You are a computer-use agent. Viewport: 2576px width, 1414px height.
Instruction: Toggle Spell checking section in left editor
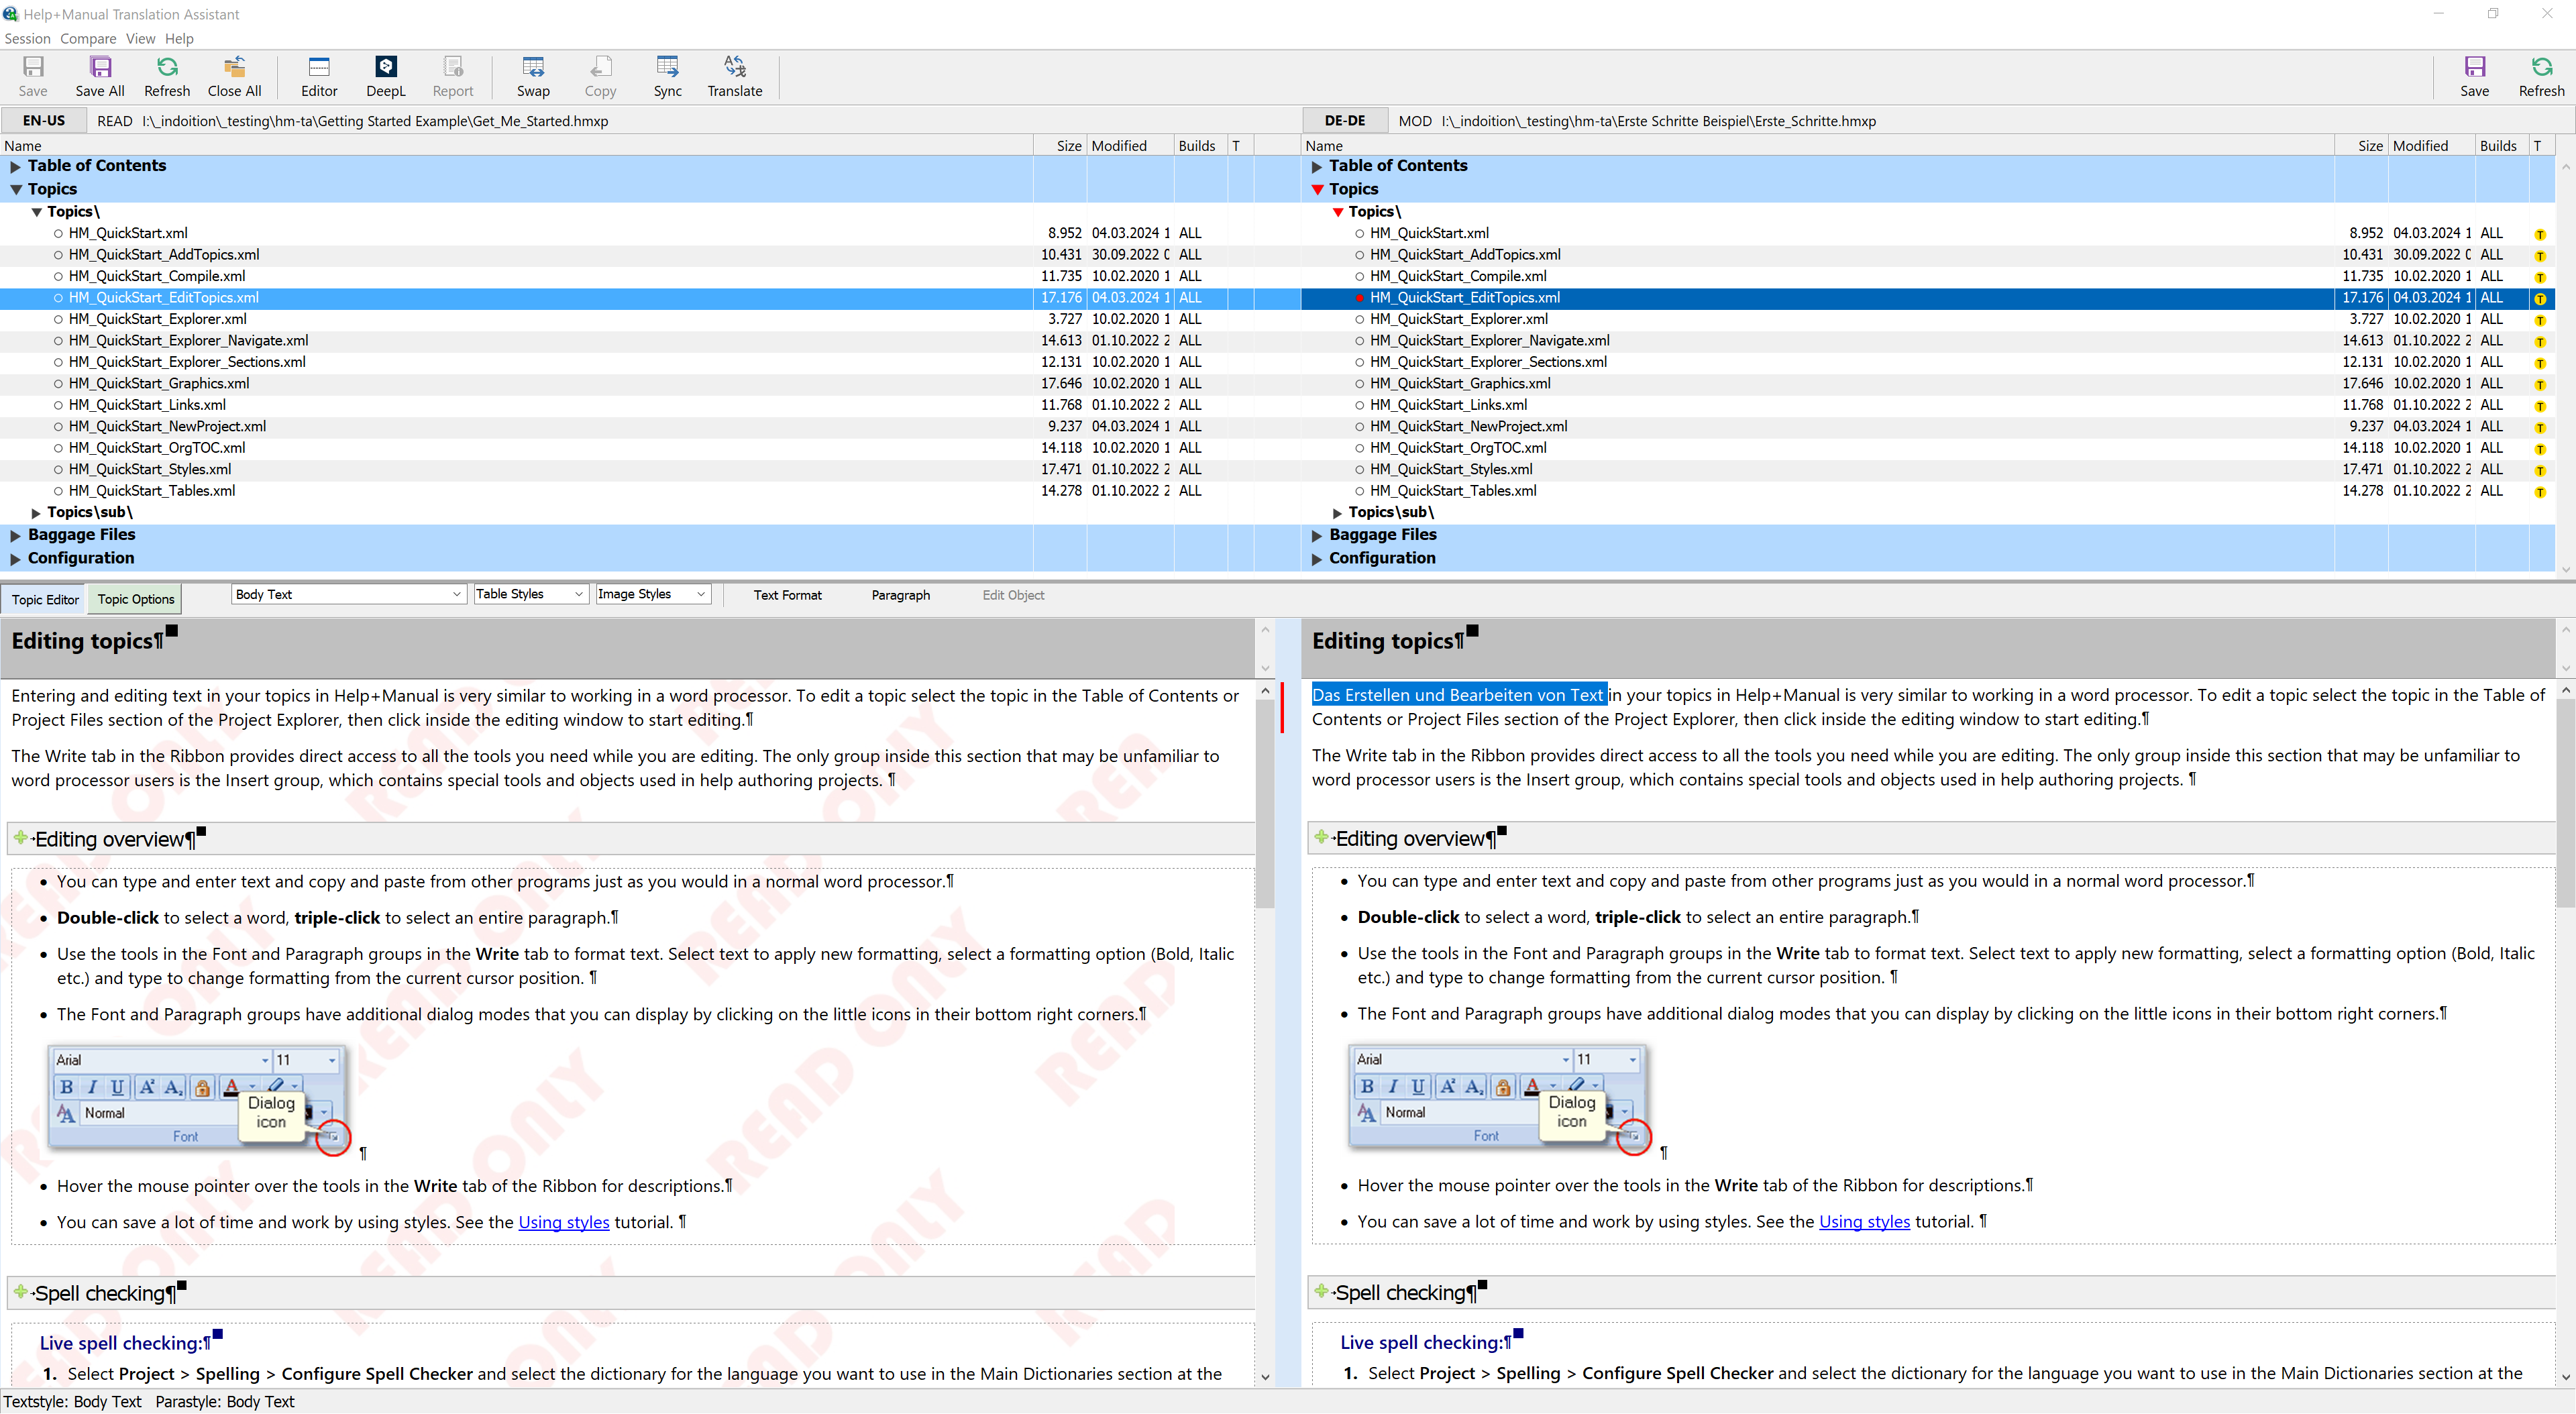pos(21,1292)
